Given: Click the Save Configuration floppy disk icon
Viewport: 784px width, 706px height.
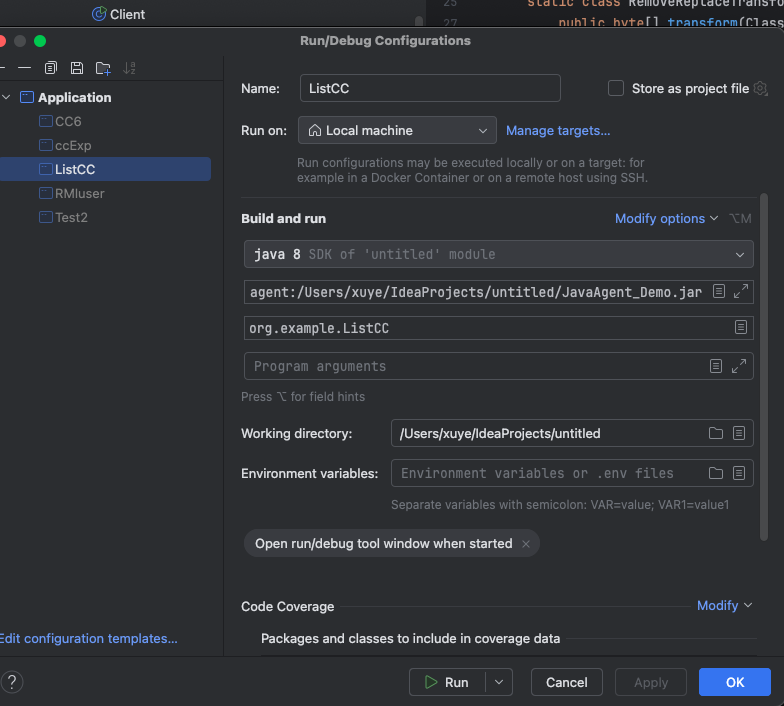Looking at the screenshot, I should [77, 68].
